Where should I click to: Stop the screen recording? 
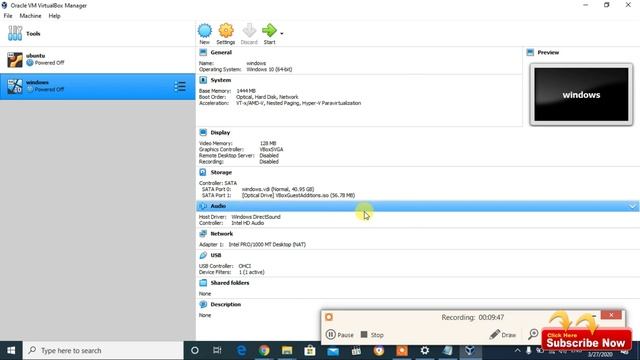coord(372,335)
